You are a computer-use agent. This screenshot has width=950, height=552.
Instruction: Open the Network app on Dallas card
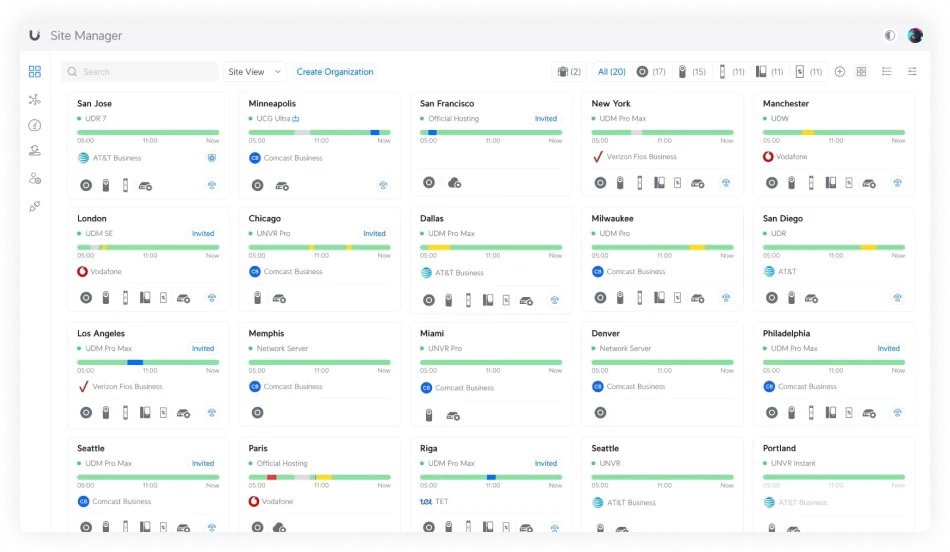click(x=429, y=300)
